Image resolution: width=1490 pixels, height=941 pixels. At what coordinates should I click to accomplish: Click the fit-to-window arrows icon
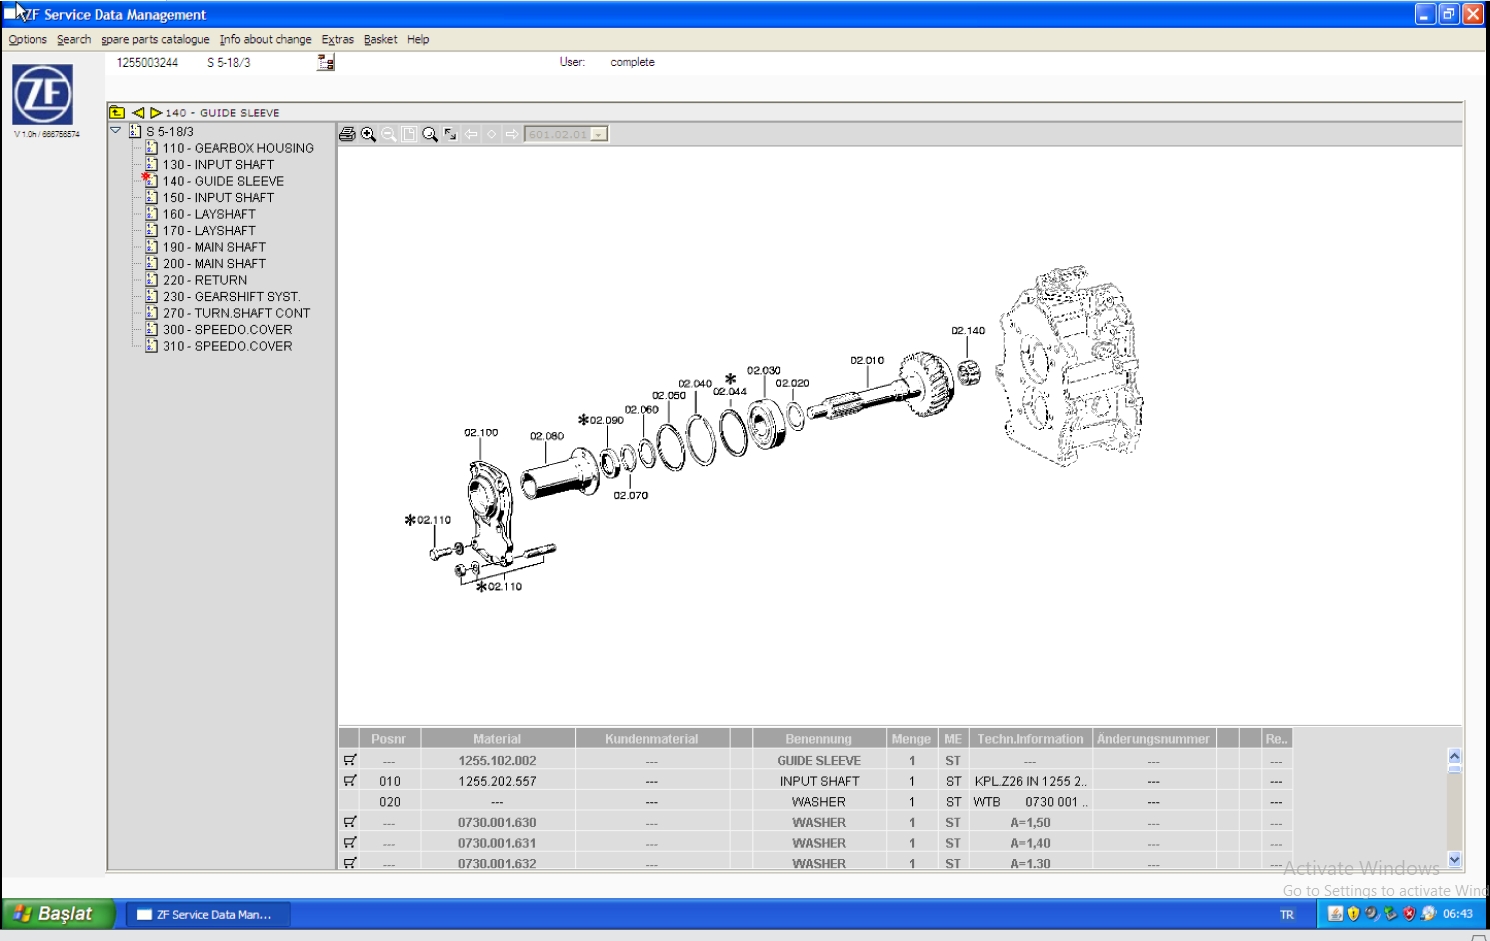click(451, 134)
